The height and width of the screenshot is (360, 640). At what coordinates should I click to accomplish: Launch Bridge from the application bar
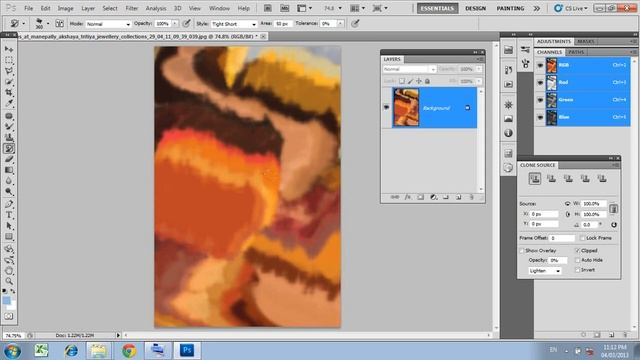267,8
